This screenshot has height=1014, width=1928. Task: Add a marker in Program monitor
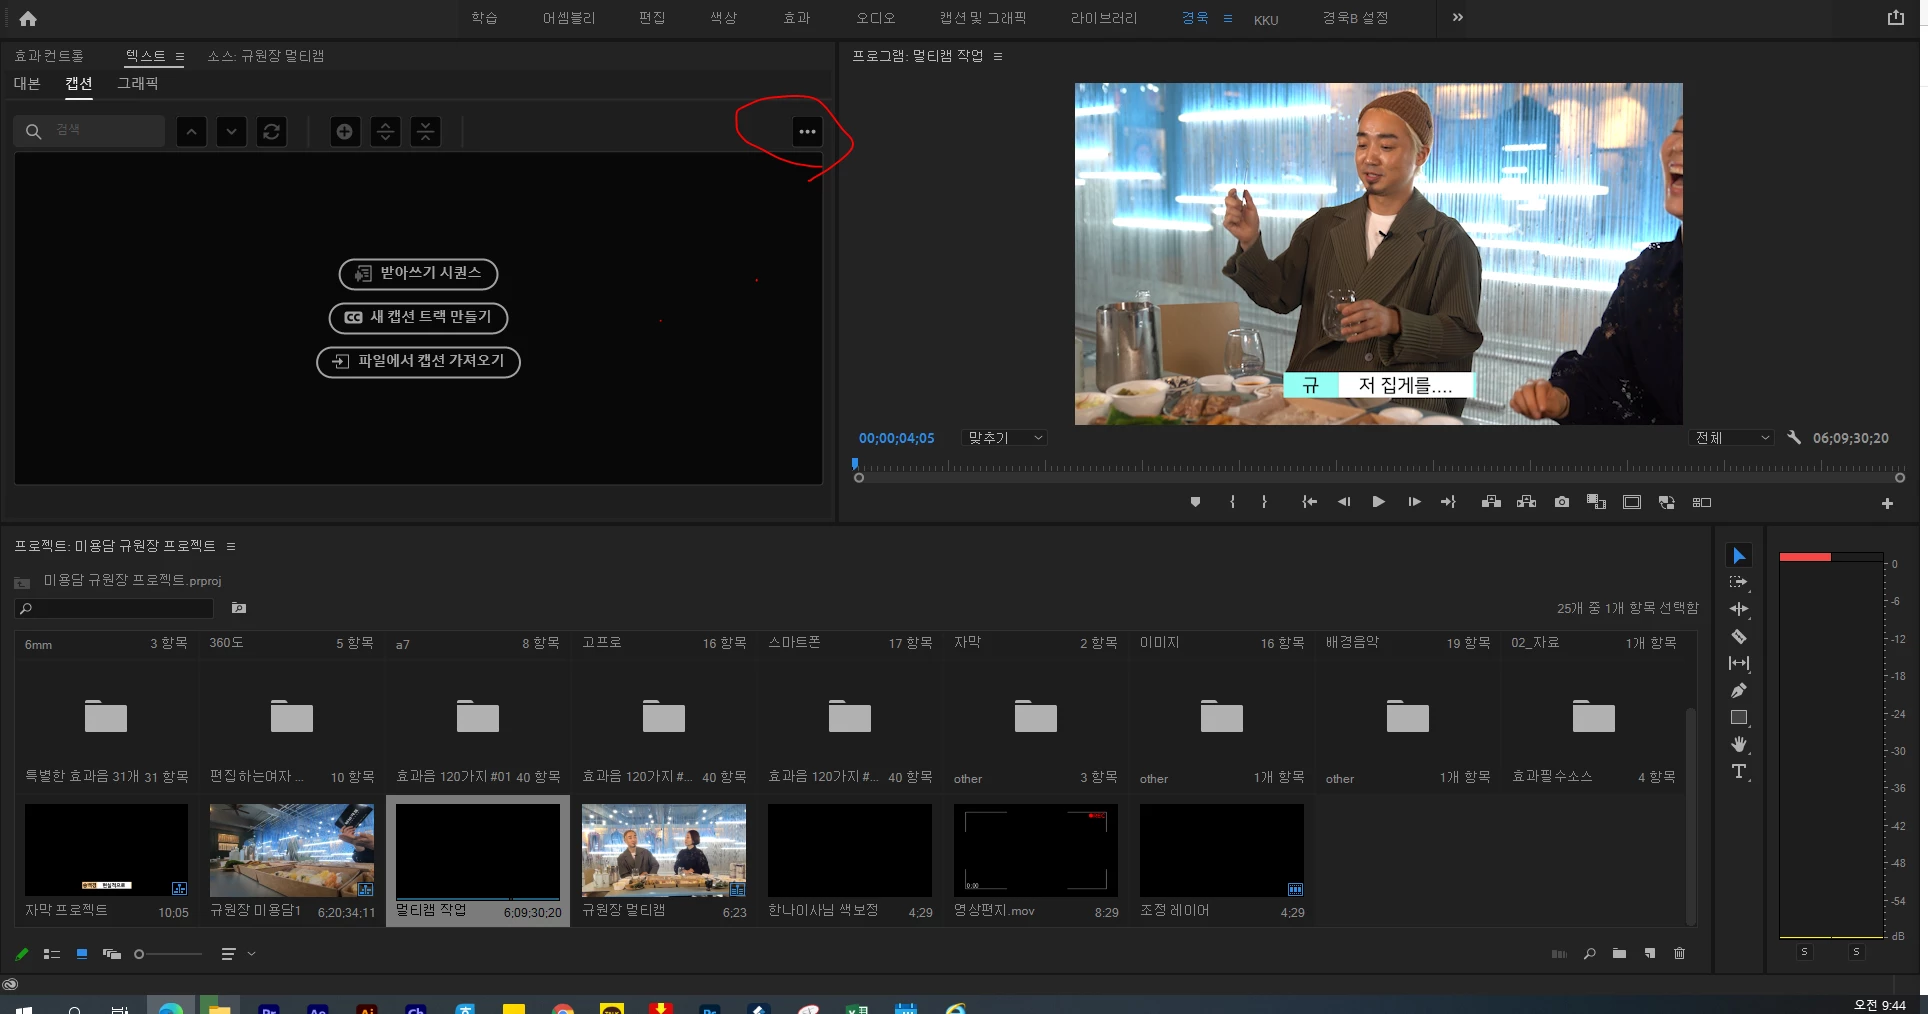pyautogui.click(x=1195, y=502)
